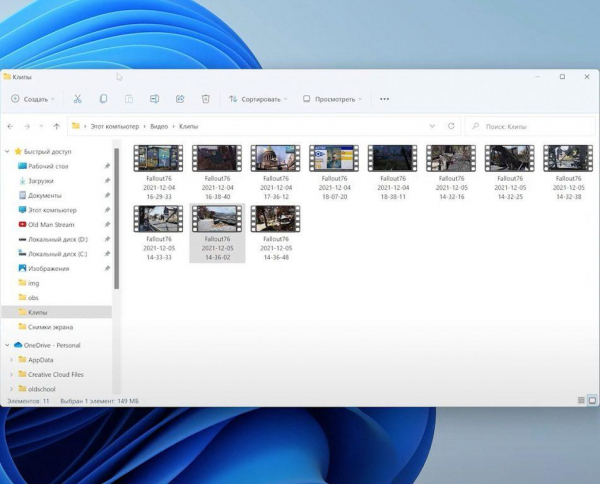Click the Delete trash icon
Screen dimensions: 600x484
coord(205,99)
